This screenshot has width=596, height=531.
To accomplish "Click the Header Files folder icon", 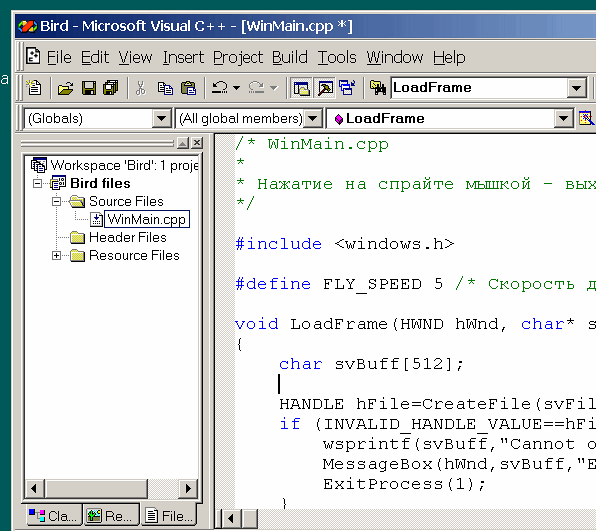I will (77, 238).
